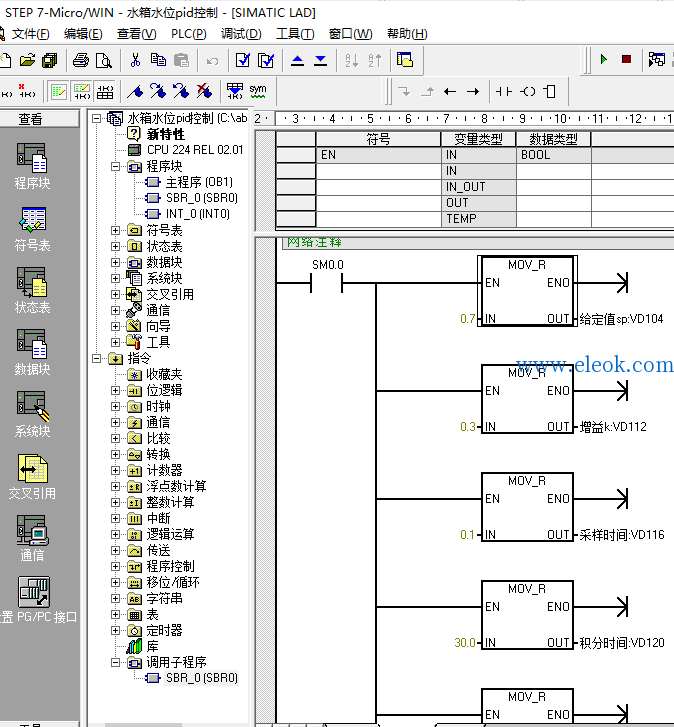This screenshot has width=674, height=727.
Task: Open the 帮助(H) menu
Action: point(407,34)
